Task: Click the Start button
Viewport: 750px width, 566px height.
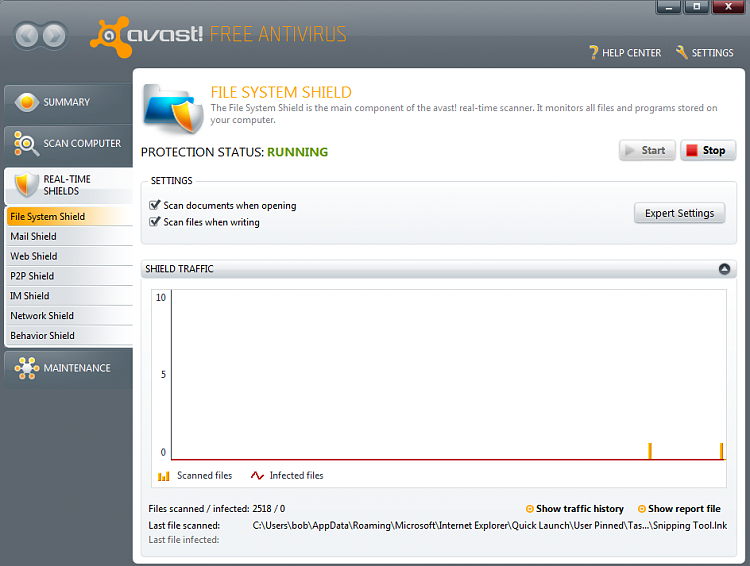Action: point(647,151)
